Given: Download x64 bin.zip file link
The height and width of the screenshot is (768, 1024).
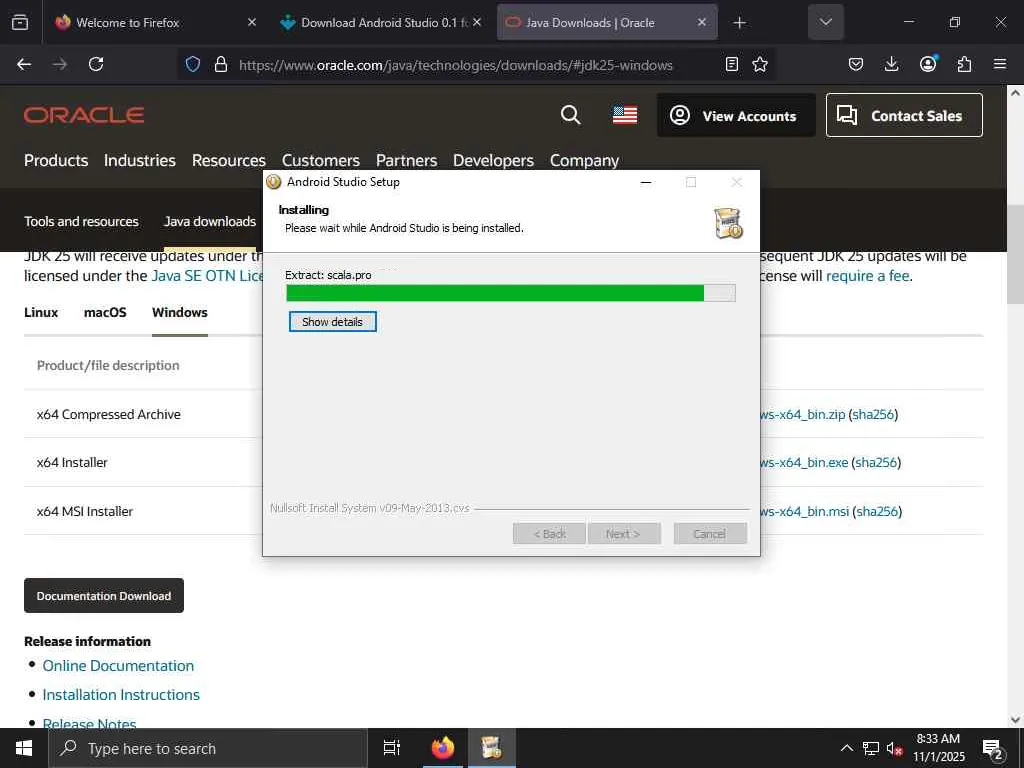Looking at the screenshot, I should [x=803, y=414].
